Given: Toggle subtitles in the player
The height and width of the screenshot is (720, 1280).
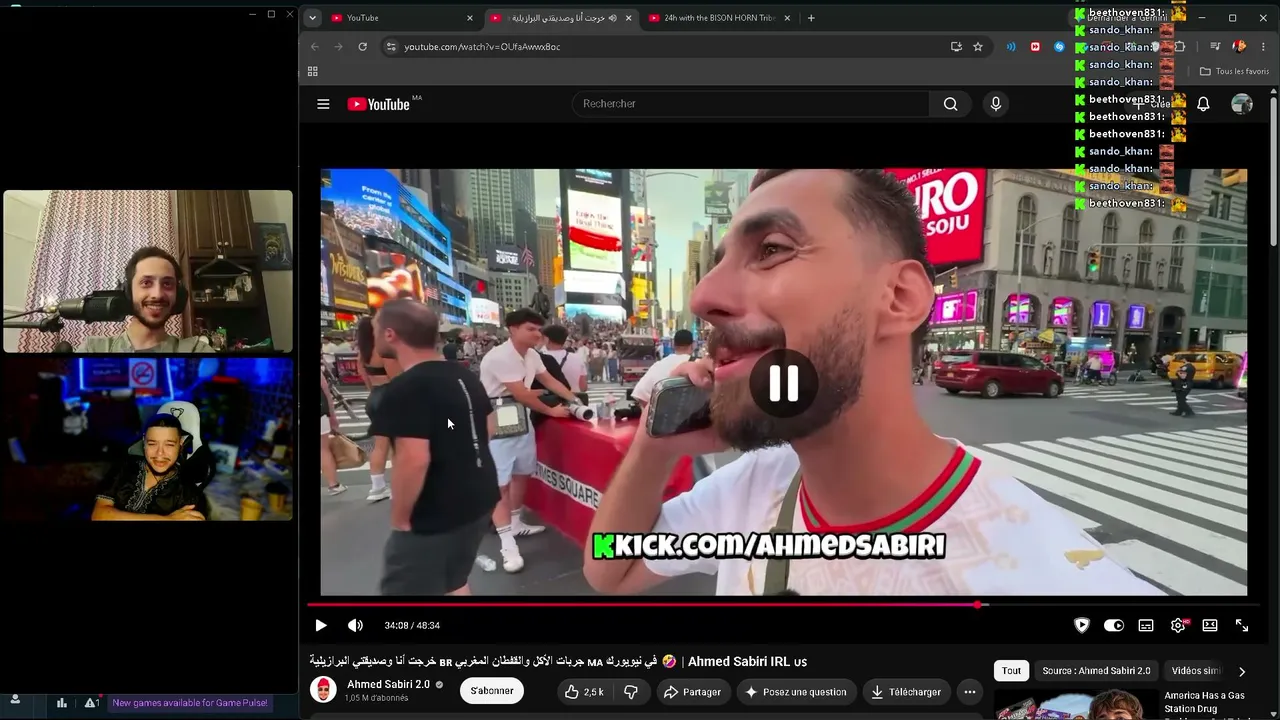Looking at the screenshot, I should point(1146,626).
